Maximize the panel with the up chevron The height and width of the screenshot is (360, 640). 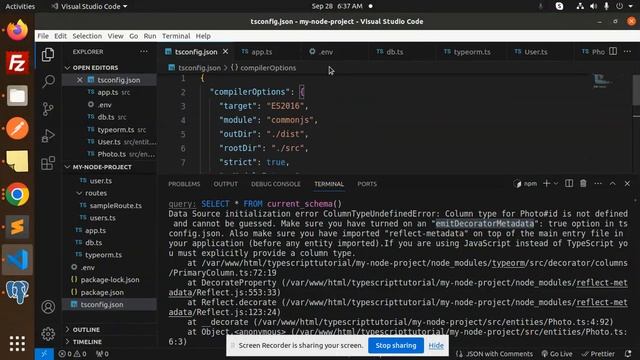click(613, 184)
